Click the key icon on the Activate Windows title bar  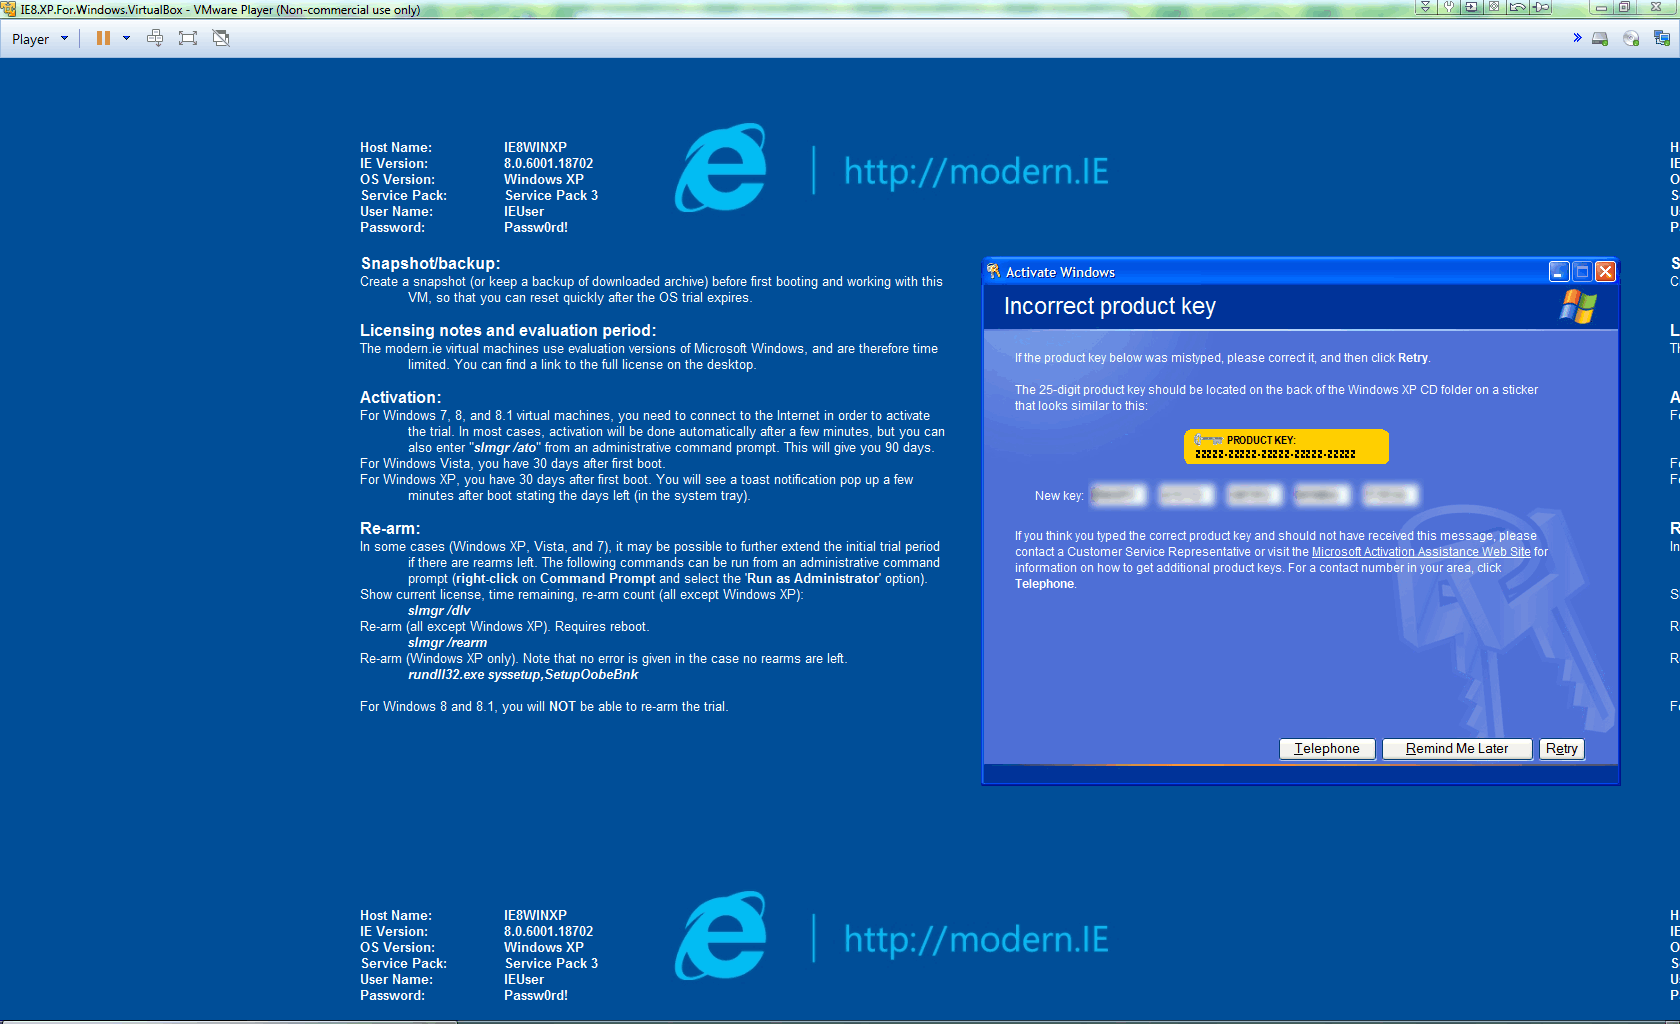click(x=994, y=271)
